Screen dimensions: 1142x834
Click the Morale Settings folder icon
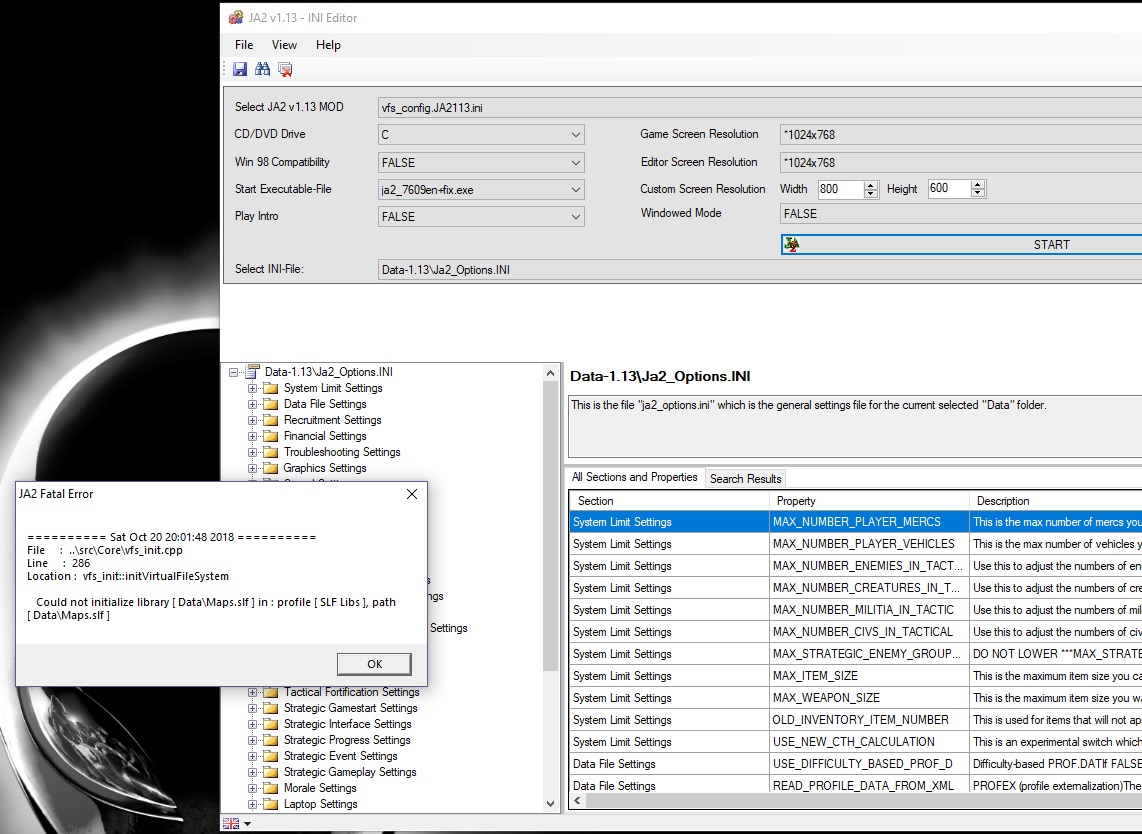[x=271, y=788]
